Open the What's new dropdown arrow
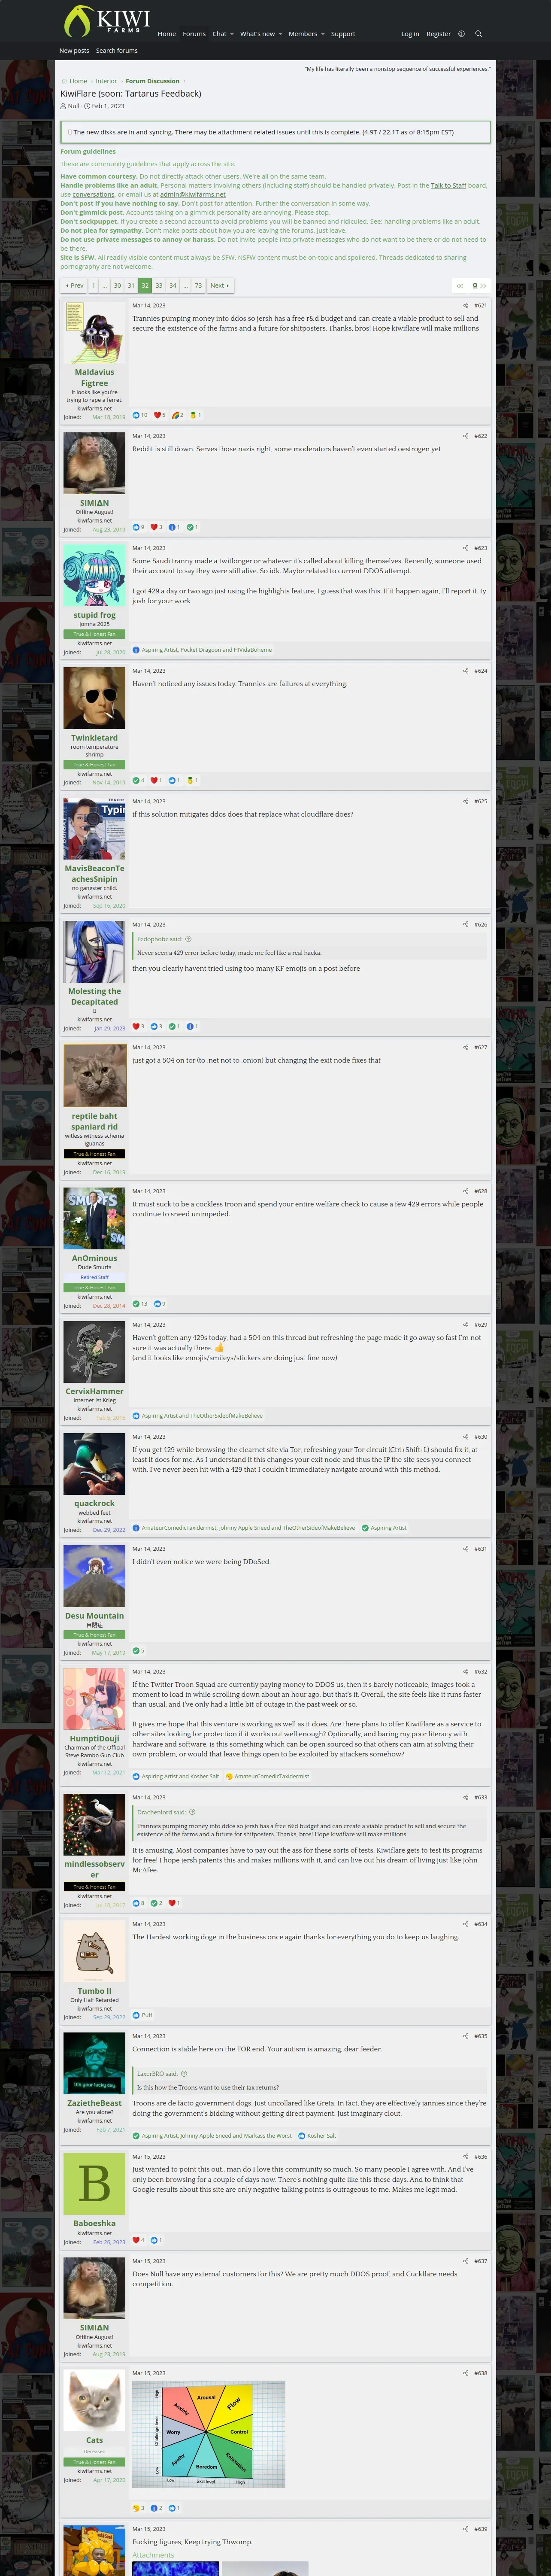Viewport: 551px width, 2576px height. (280, 34)
